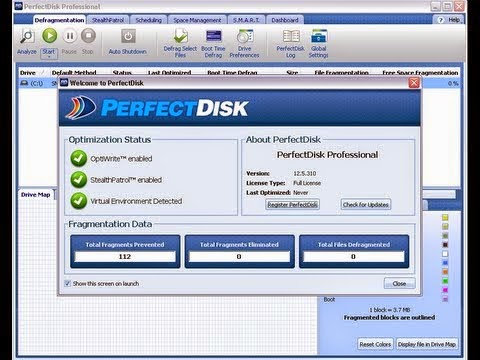480x360 pixels.
Task: Sort by the Size column header
Action: click(292, 73)
